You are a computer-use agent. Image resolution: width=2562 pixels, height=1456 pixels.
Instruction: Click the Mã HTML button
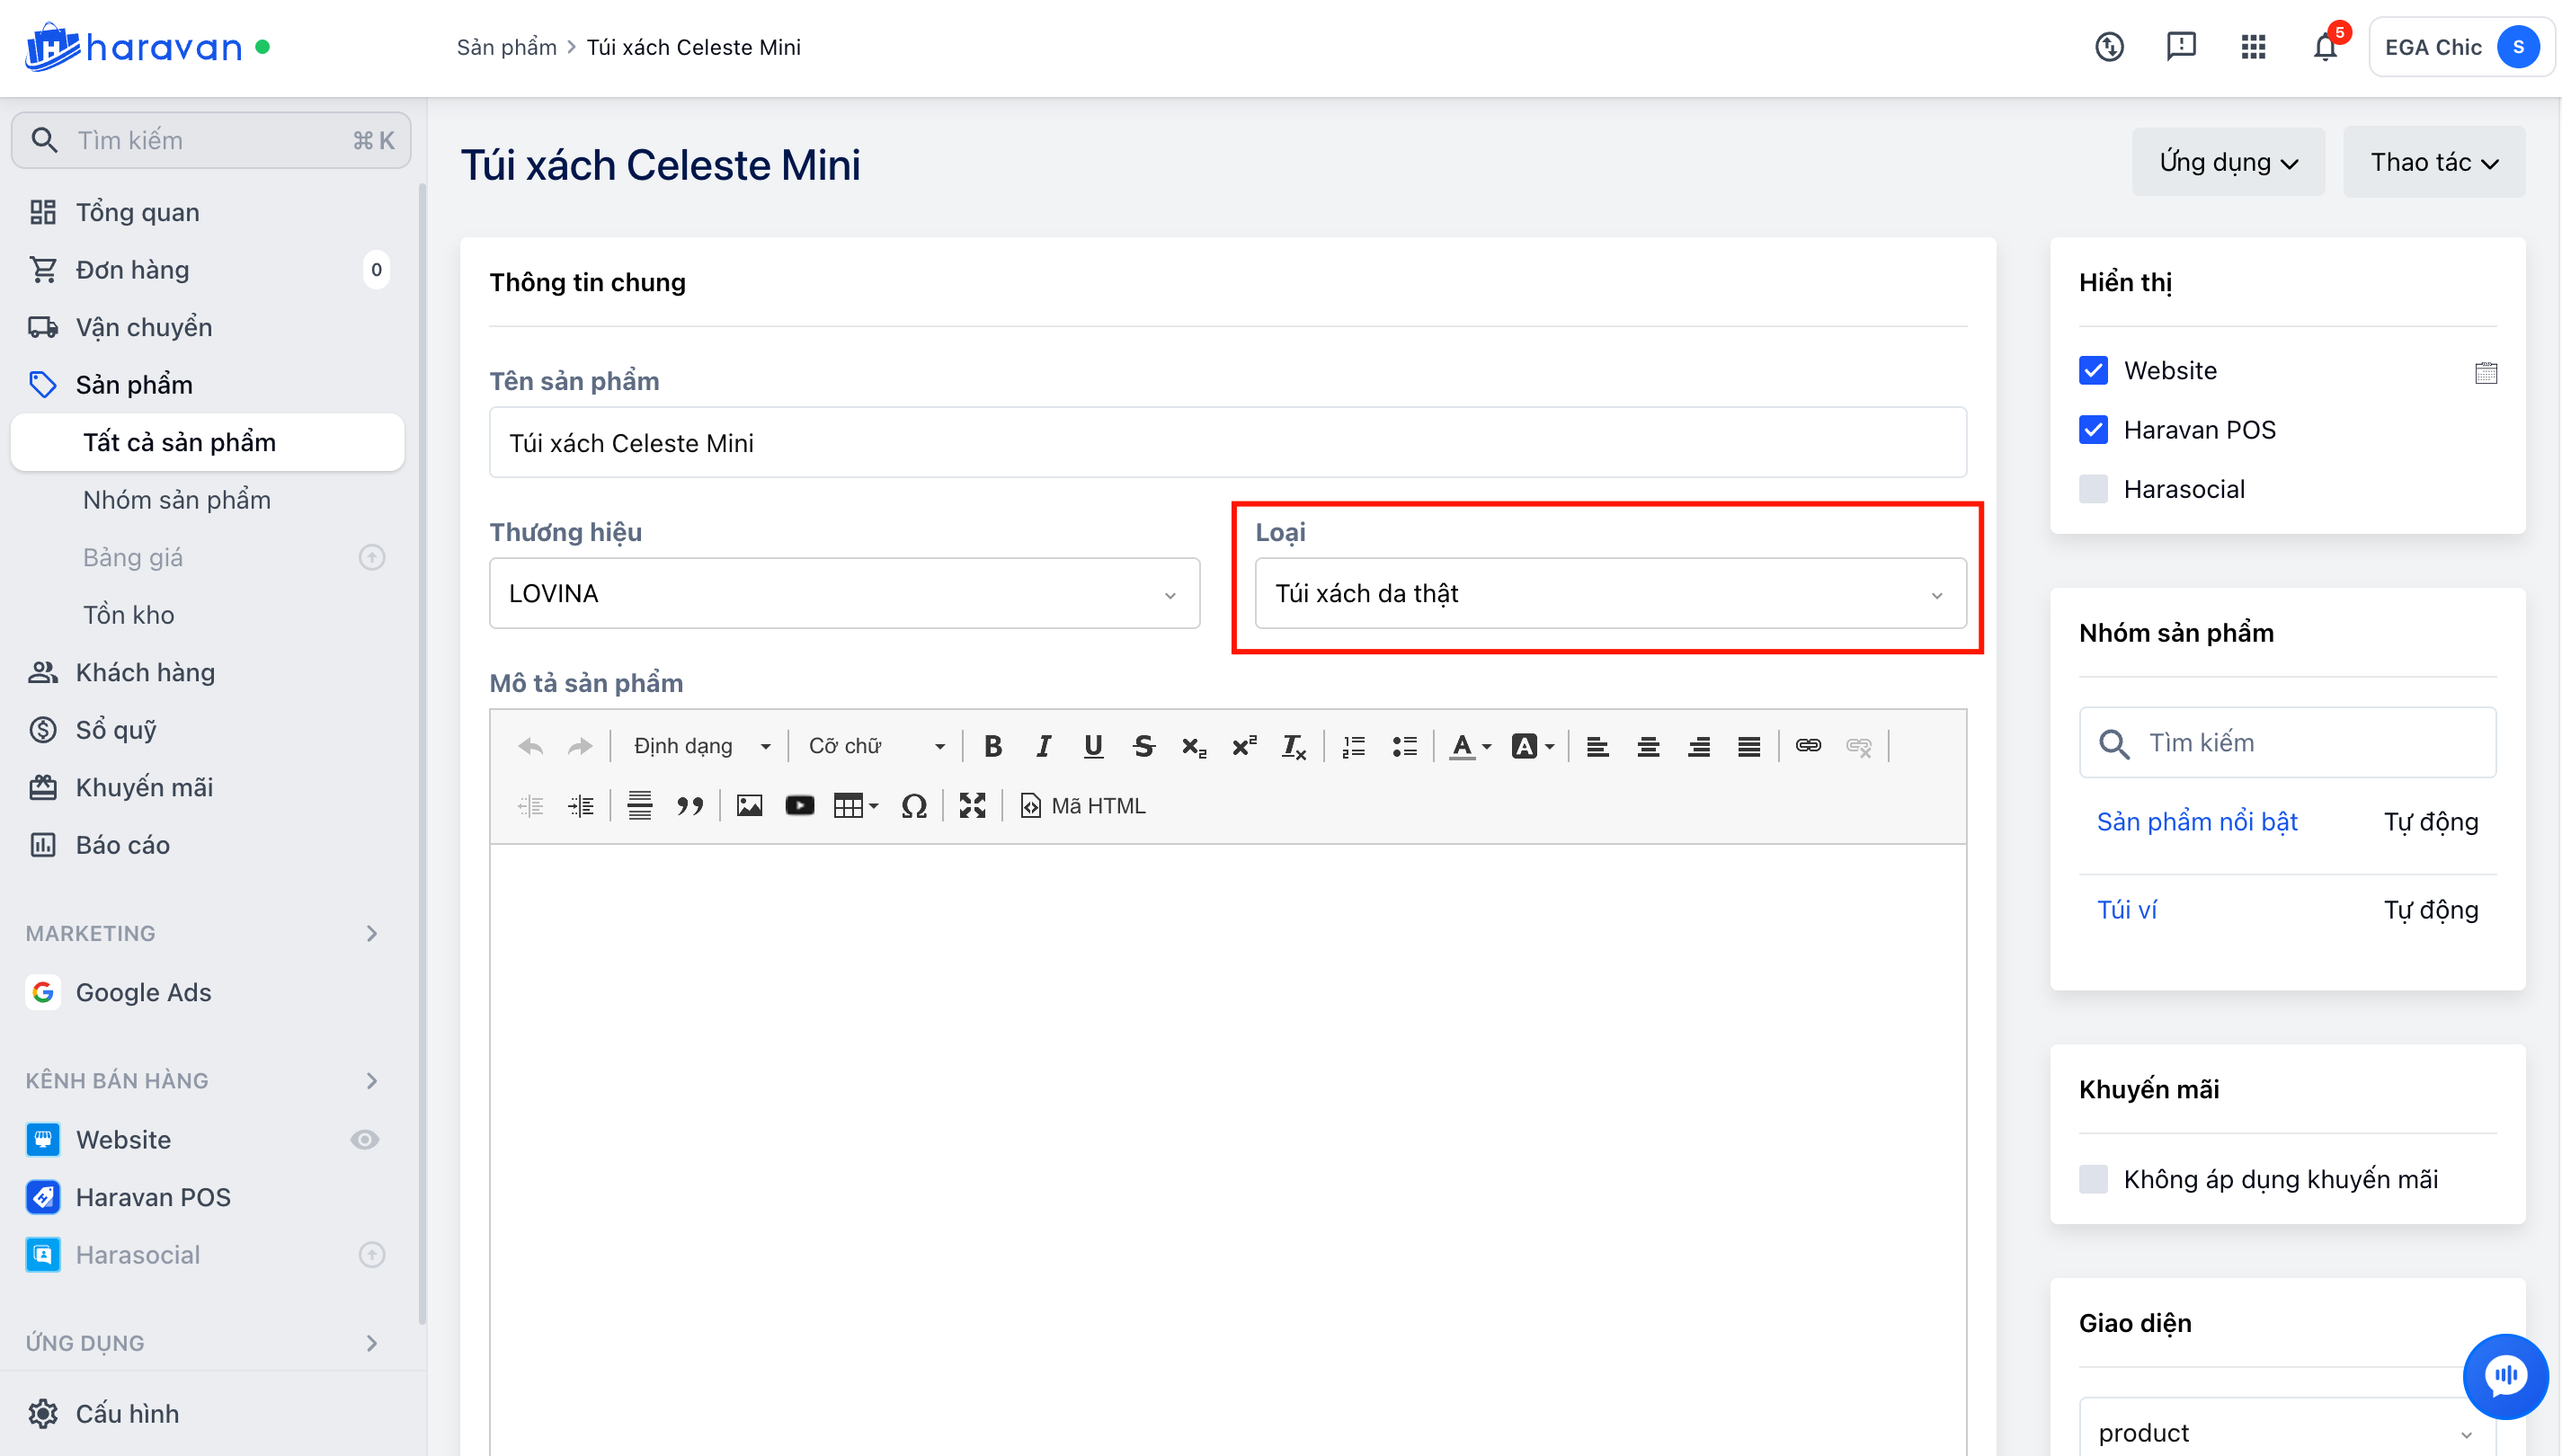point(1084,806)
